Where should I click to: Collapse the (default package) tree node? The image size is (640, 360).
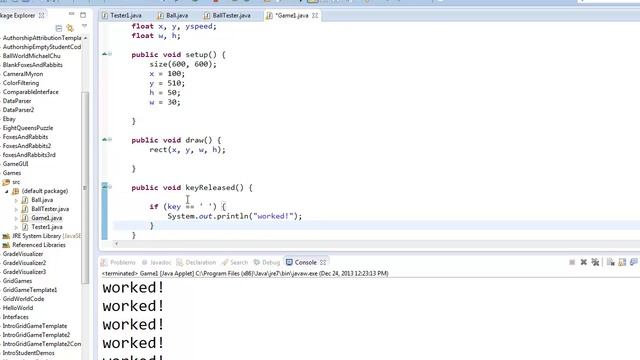coord(7,191)
